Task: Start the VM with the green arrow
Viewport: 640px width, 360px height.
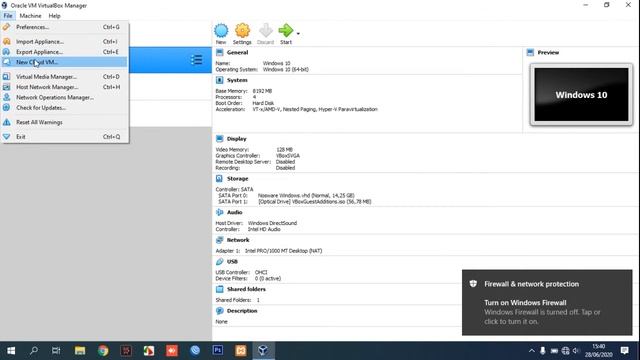Action: (x=285, y=30)
